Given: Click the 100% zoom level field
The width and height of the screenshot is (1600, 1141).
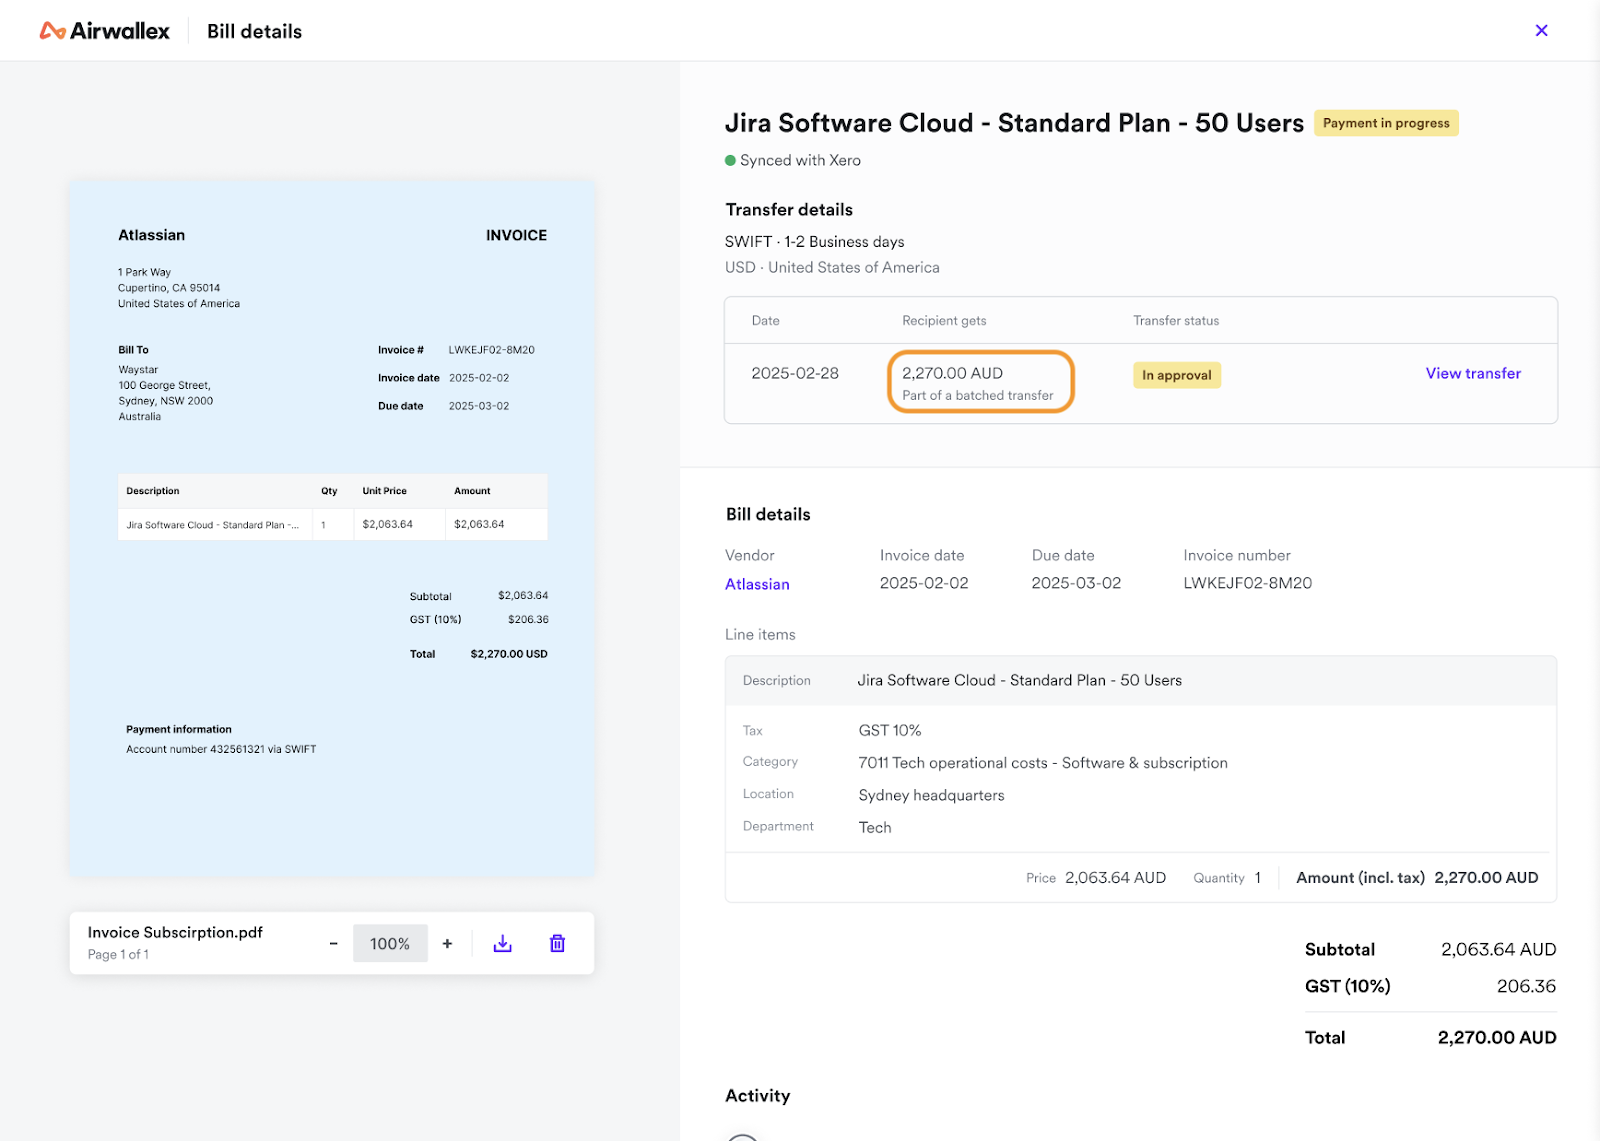Looking at the screenshot, I should pos(390,943).
